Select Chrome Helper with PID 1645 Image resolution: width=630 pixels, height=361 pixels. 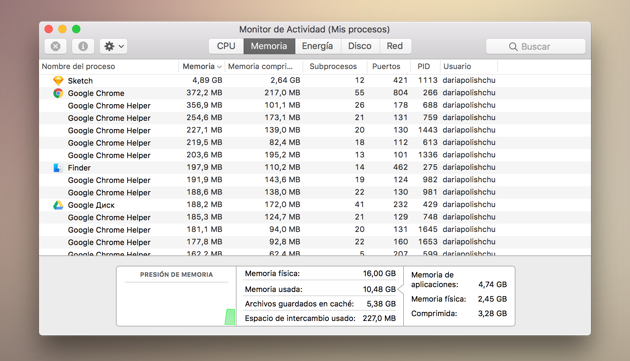point(315,230)
